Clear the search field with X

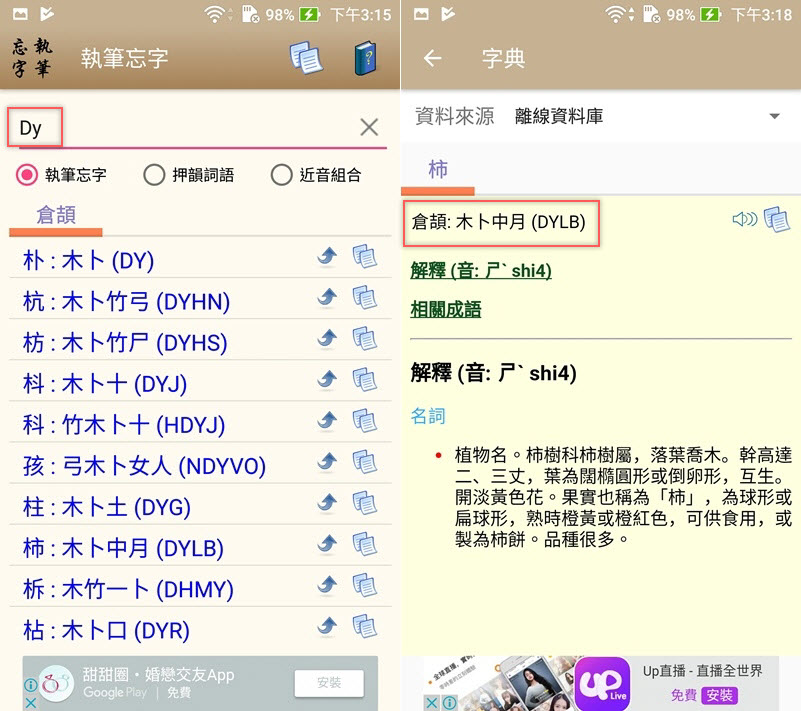click(369, 127)
